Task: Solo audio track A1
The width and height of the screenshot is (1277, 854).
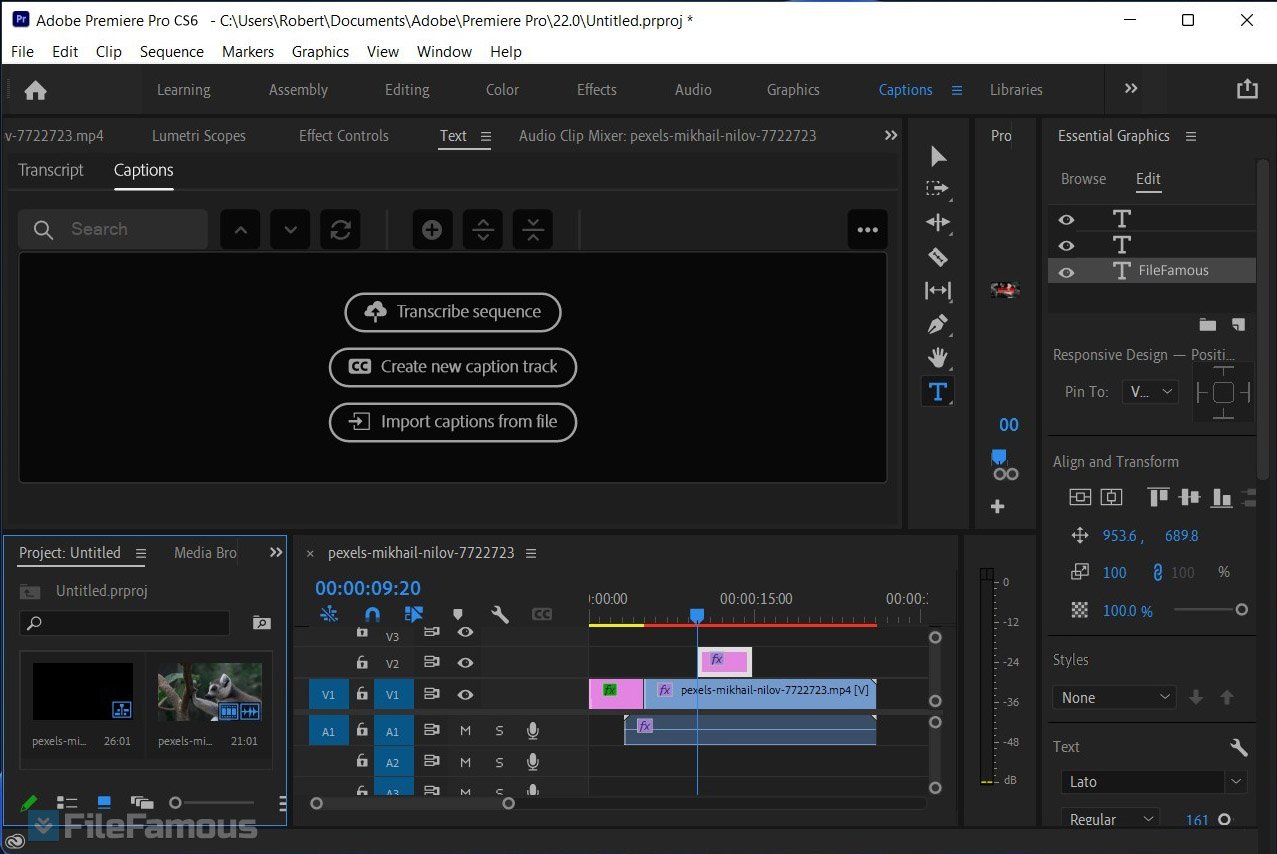Action: pos(499,731)
